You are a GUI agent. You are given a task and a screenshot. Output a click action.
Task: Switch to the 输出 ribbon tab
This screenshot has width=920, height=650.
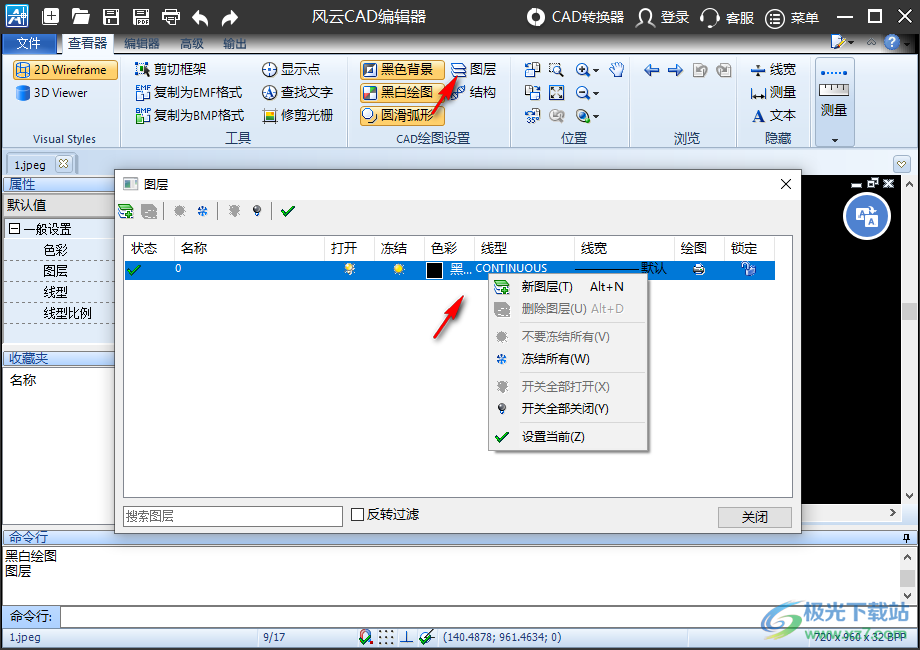point(235,43)
